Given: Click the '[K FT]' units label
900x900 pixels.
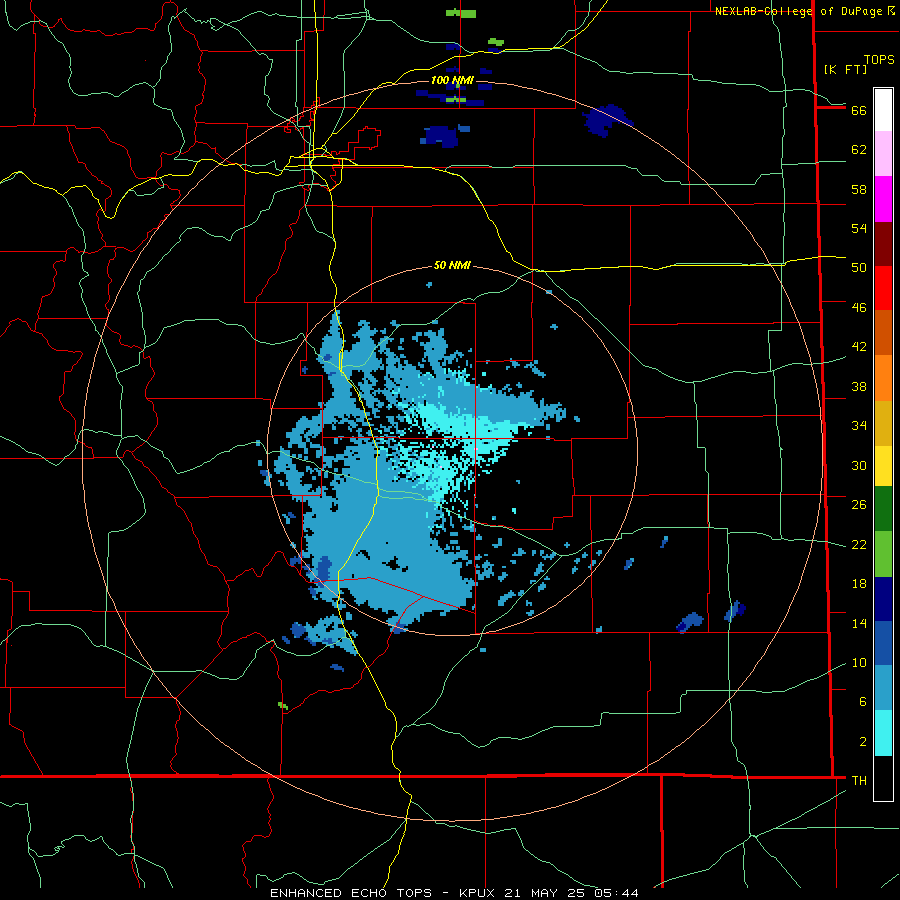Looking at the screenshot, I should tap(845, 69).
